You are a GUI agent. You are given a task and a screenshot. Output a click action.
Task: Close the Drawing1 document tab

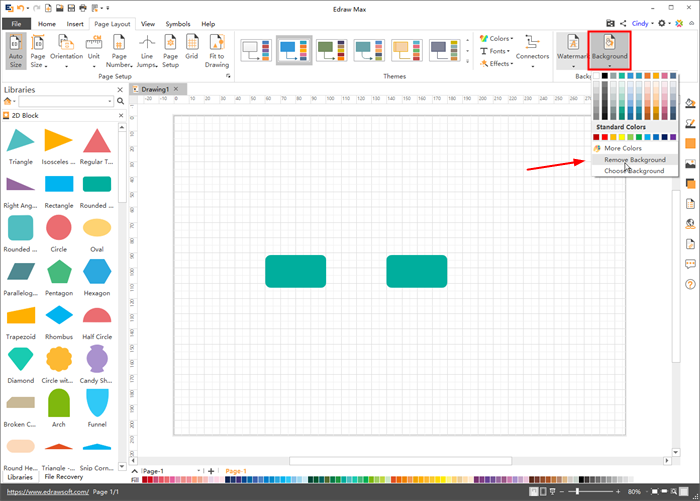pyautogui.click(x=176, y=89)
